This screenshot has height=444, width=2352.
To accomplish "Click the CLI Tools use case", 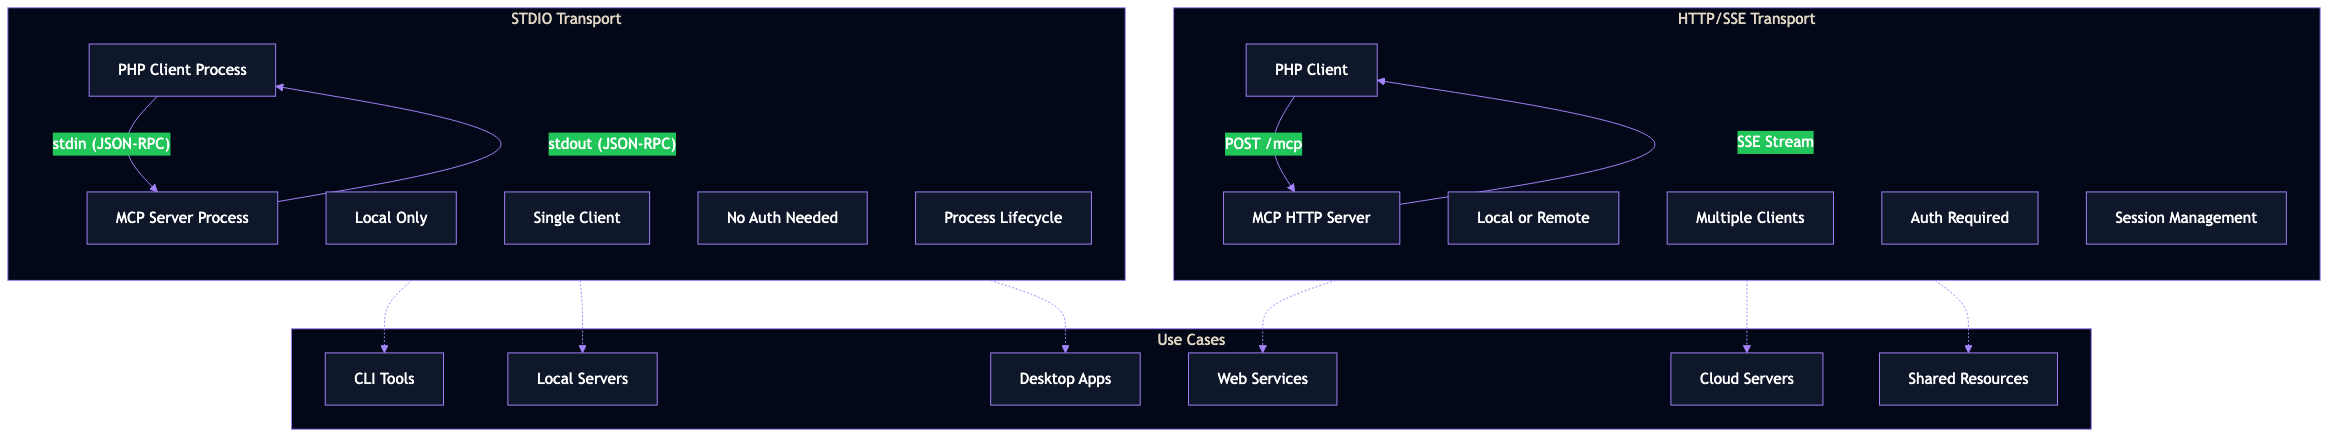I will [384, 379].
